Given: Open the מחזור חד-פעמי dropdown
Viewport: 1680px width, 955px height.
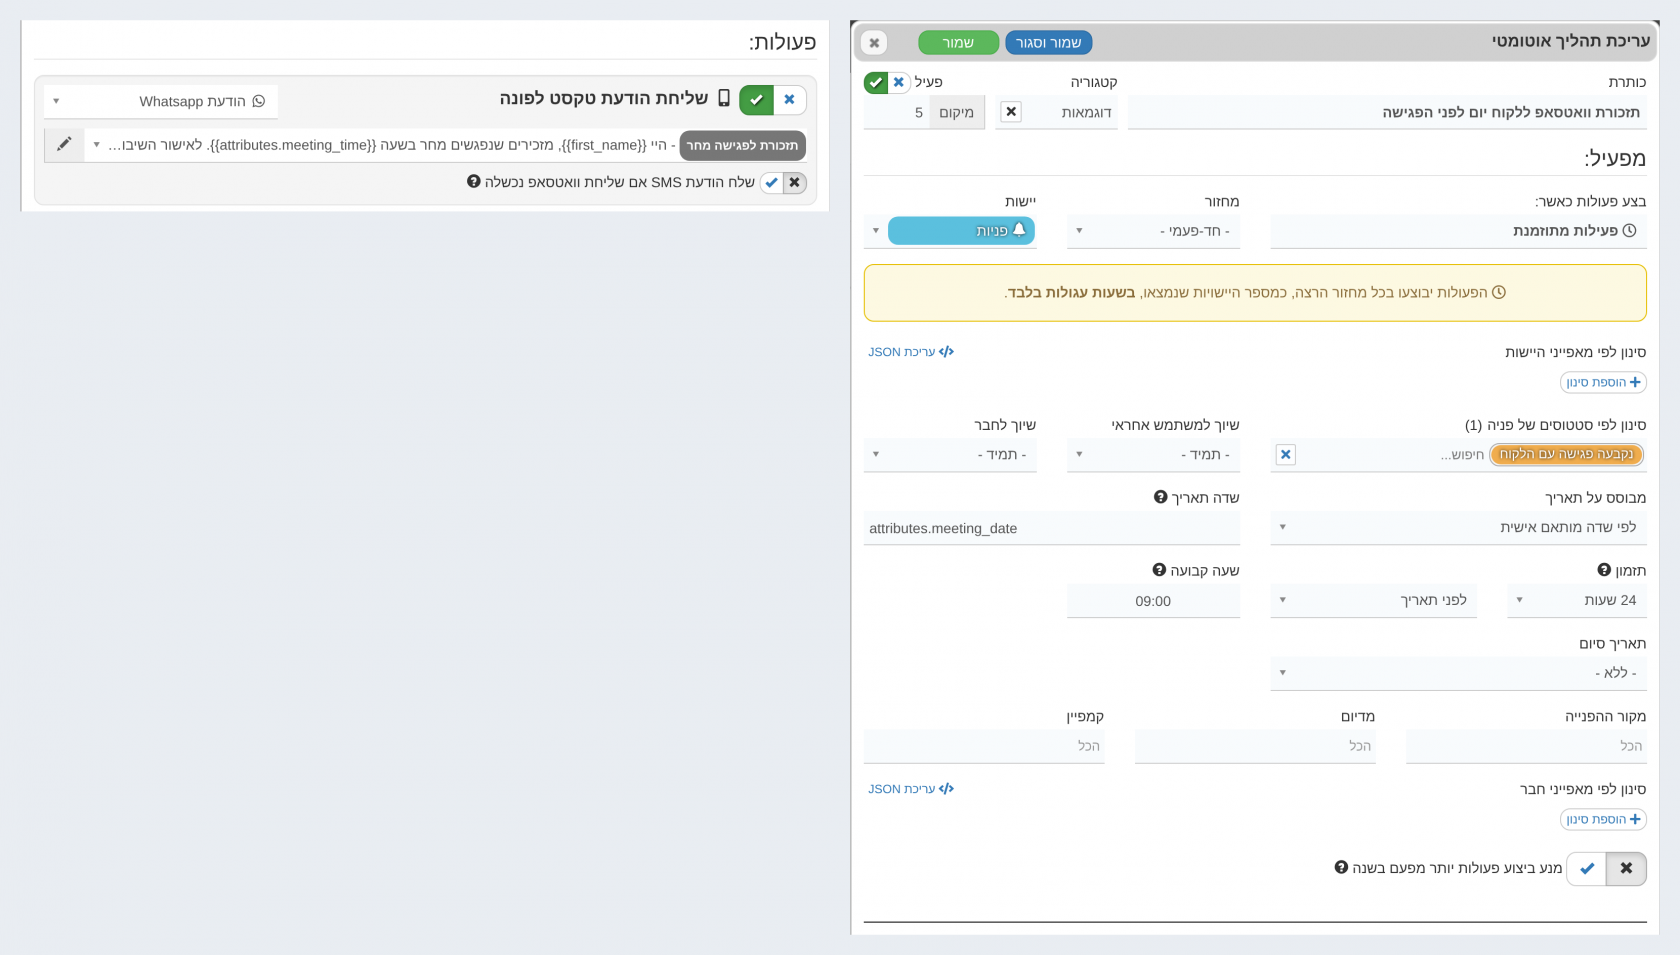Looking at the screenshot, I should pos(1153,231).
